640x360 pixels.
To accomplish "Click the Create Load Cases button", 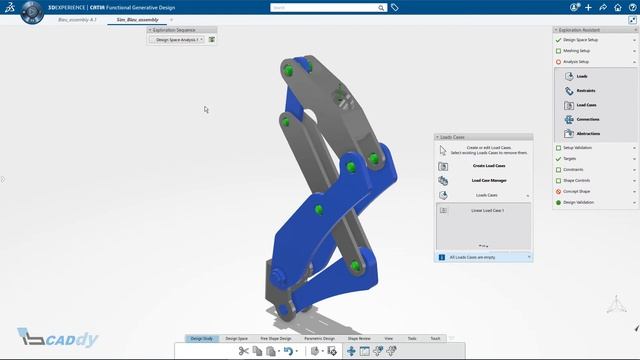I will pyautogui.click(x=489, y=166).
